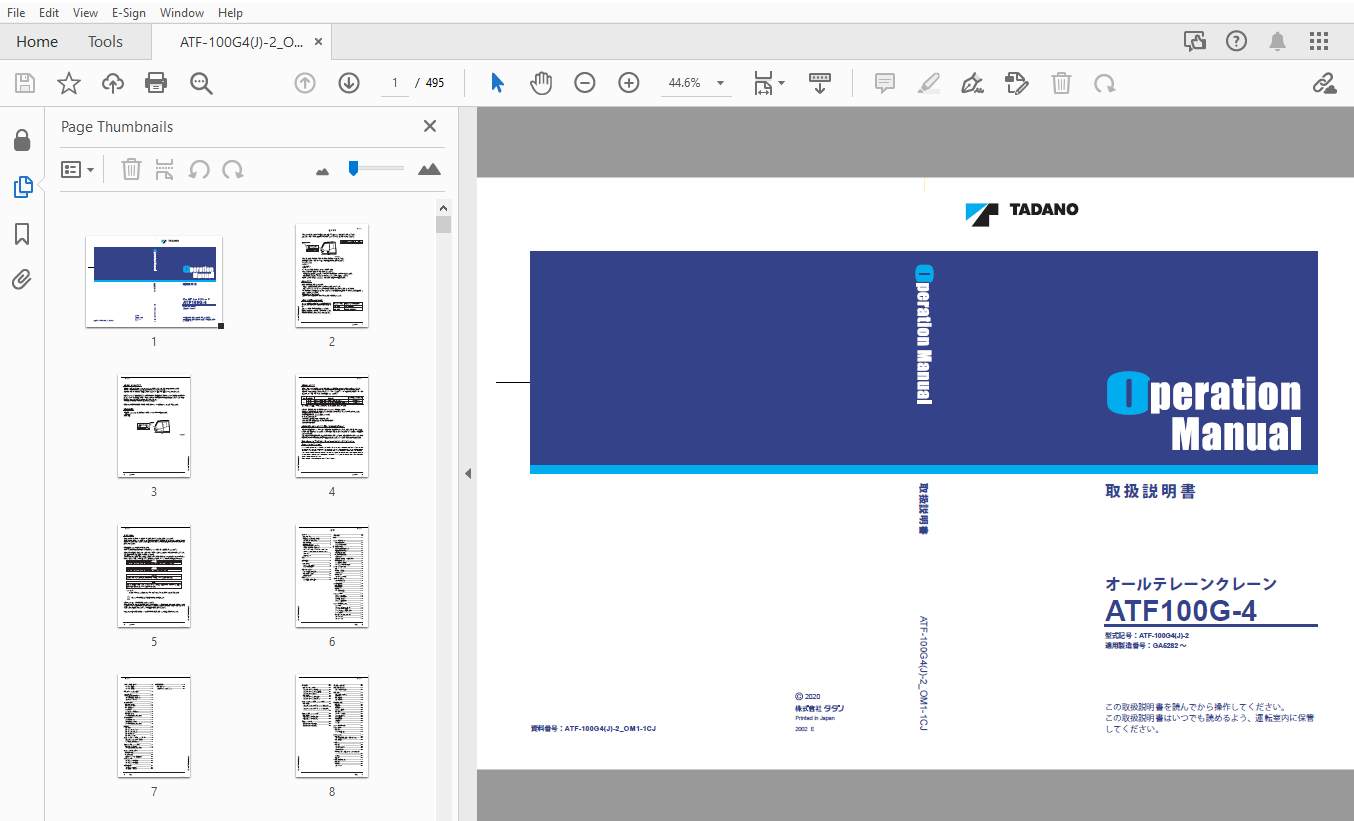This screenshot has width=1354, height=821.
Task: Expand fit page tool dropdown arrow
Action: click(782, 83)
